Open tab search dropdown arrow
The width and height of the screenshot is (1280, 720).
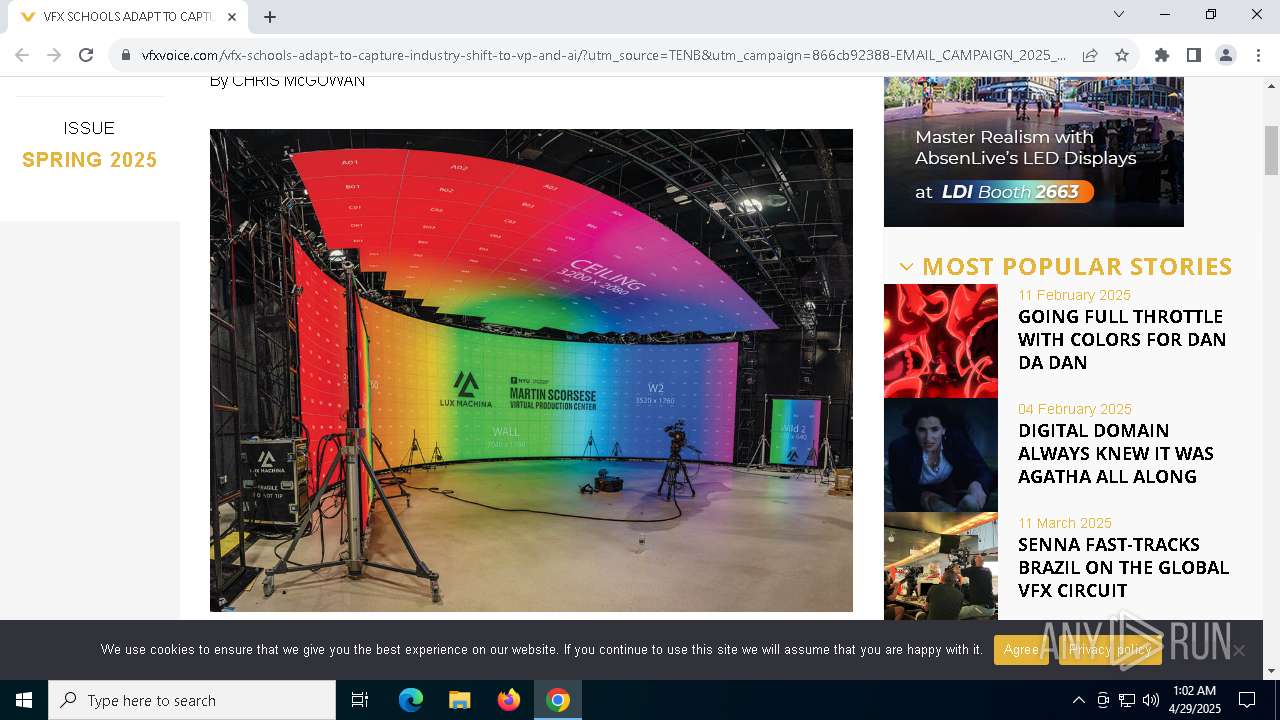(1119, 14)
